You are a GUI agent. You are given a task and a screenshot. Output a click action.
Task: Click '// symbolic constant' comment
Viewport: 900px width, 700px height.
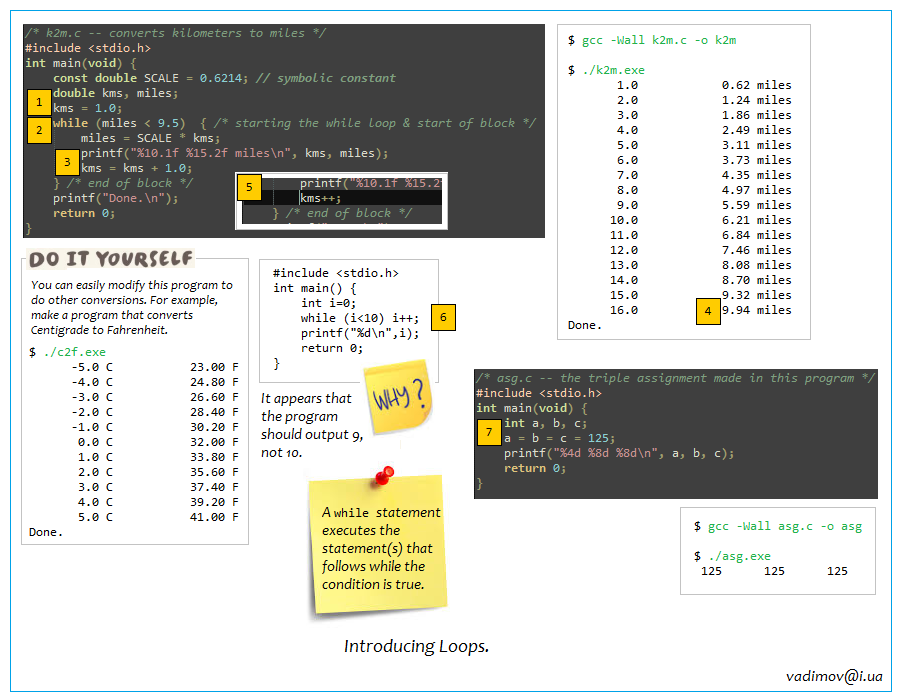[325, 78]
